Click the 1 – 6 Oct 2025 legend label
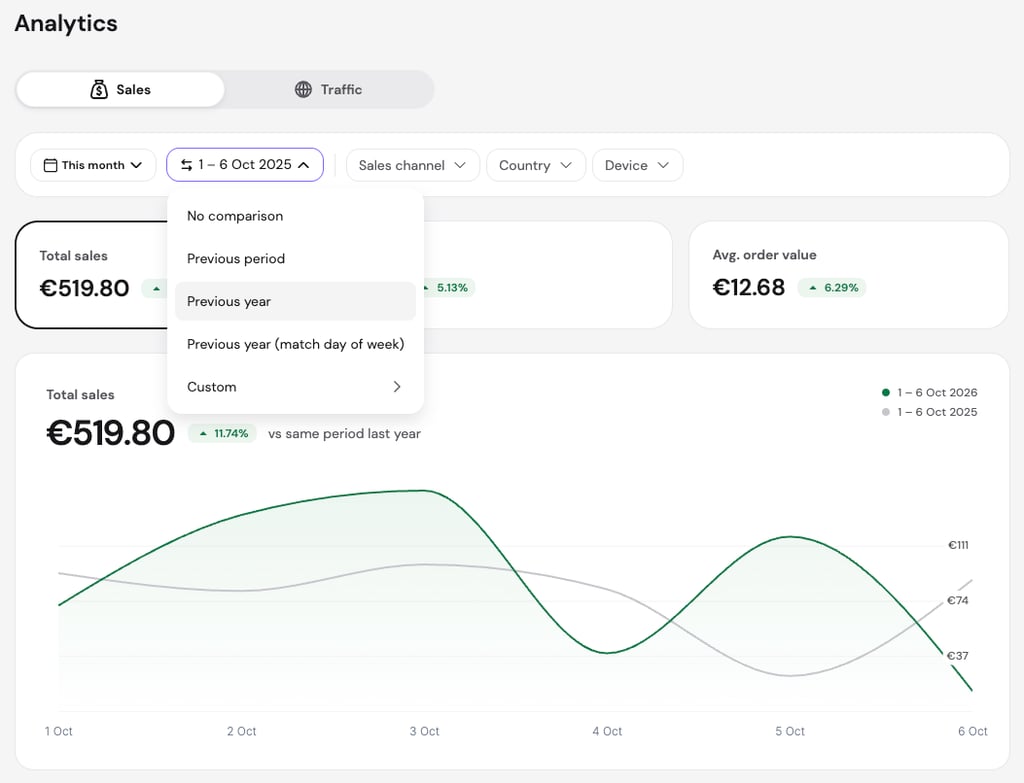 click(937, 412)
